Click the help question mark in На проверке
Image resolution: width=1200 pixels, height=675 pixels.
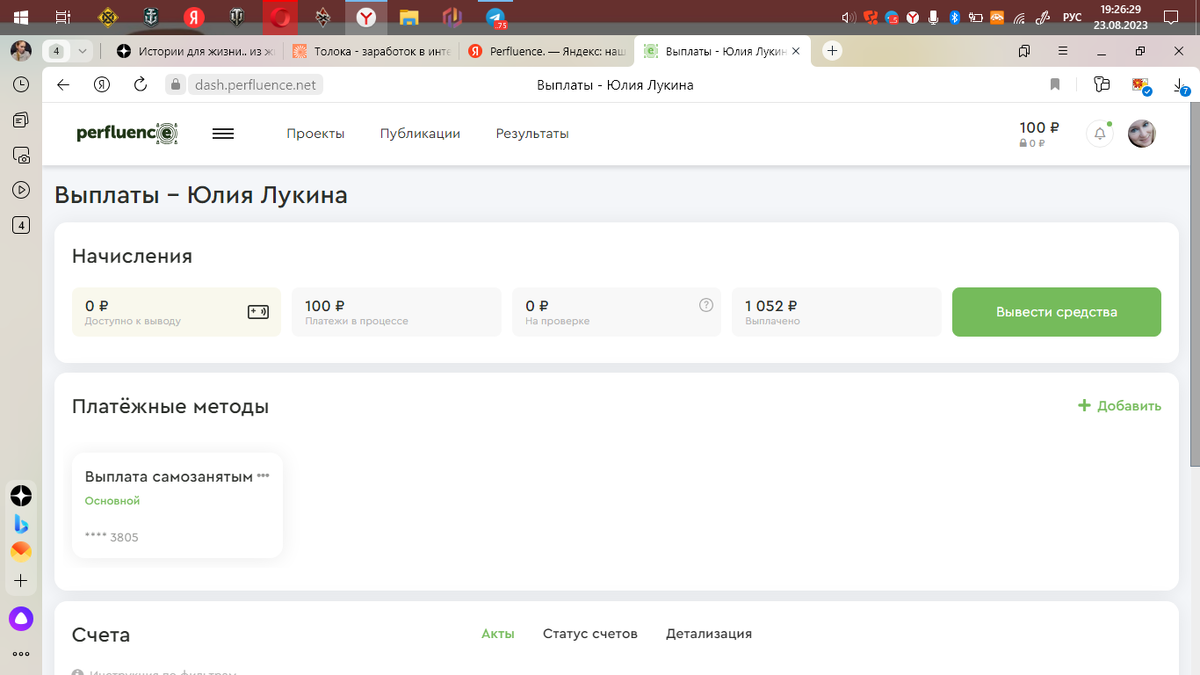coord(706,305)
